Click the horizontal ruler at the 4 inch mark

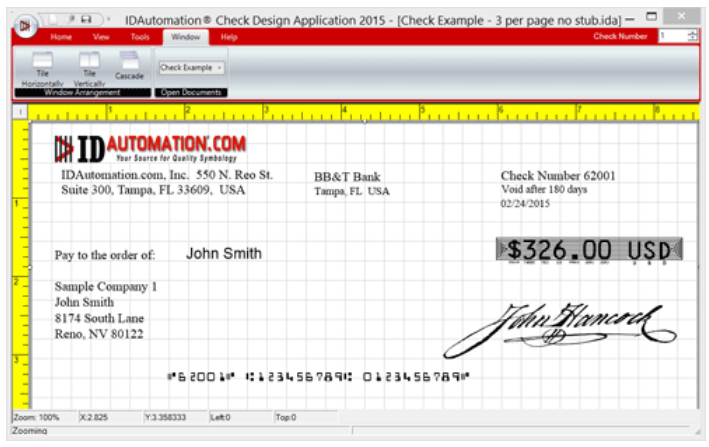coord(344,112)
